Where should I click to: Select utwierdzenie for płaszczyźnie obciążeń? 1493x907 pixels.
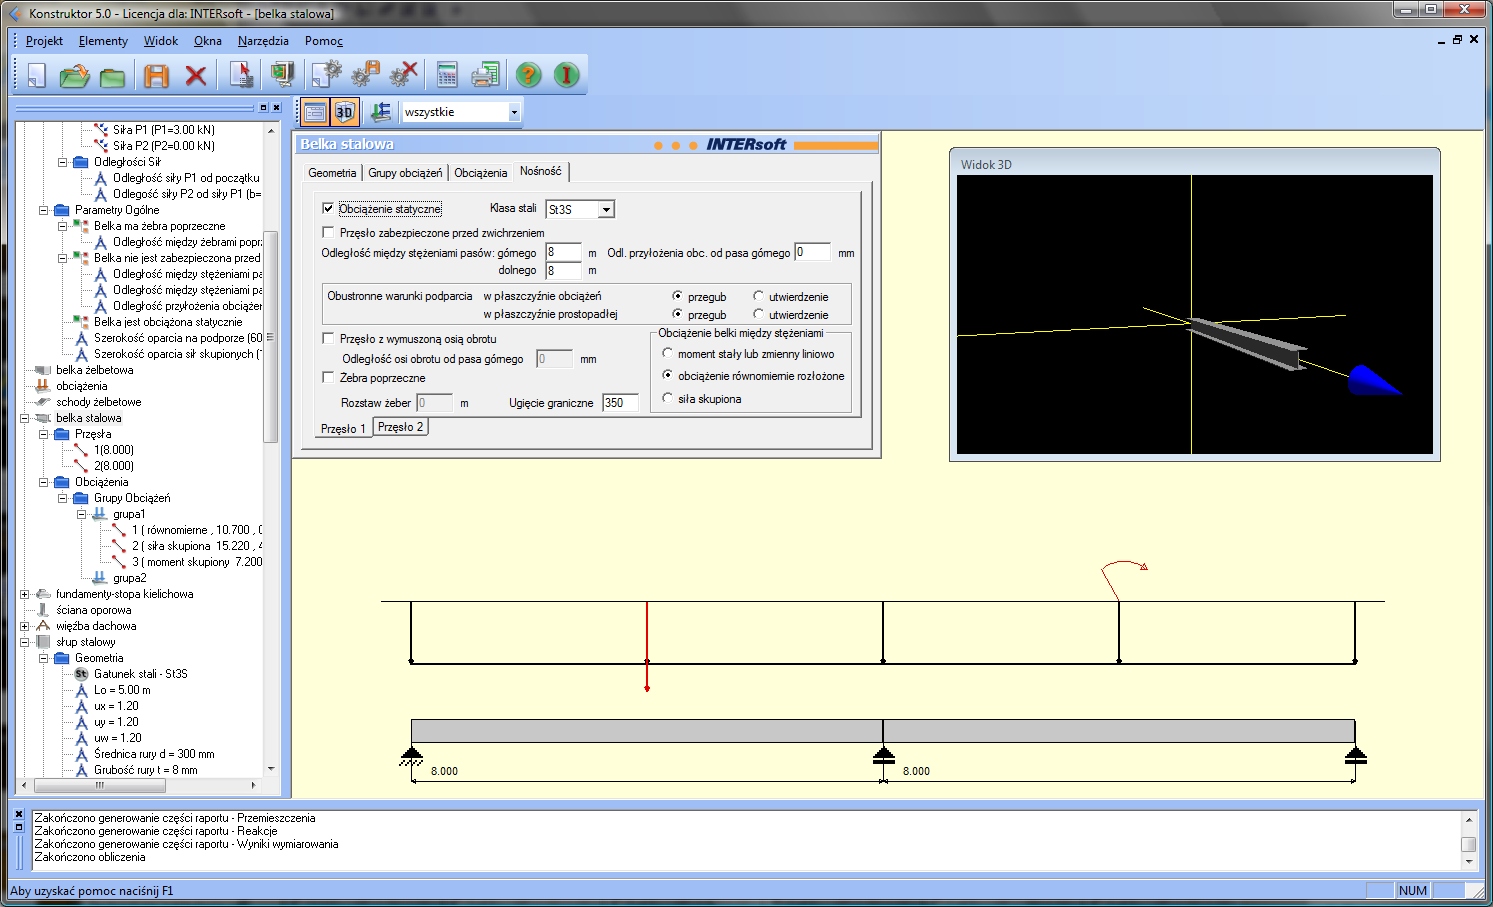pyautogui.click(x=758, y=296)
